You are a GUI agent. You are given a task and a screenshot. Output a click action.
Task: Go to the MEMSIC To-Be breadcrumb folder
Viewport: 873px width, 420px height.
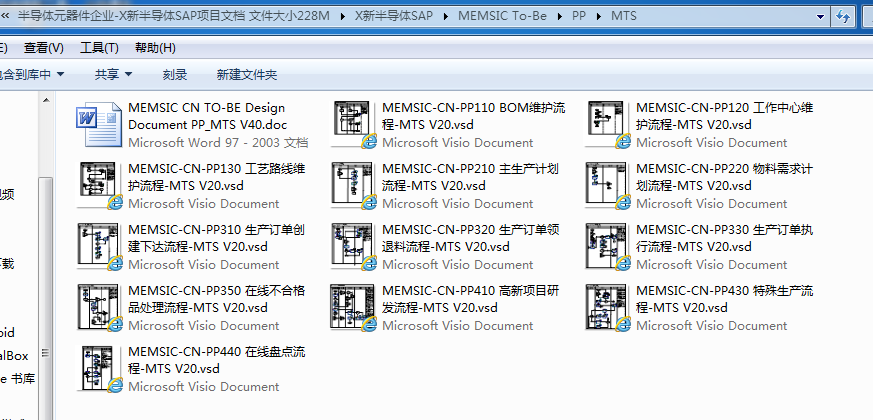(502, 16)
